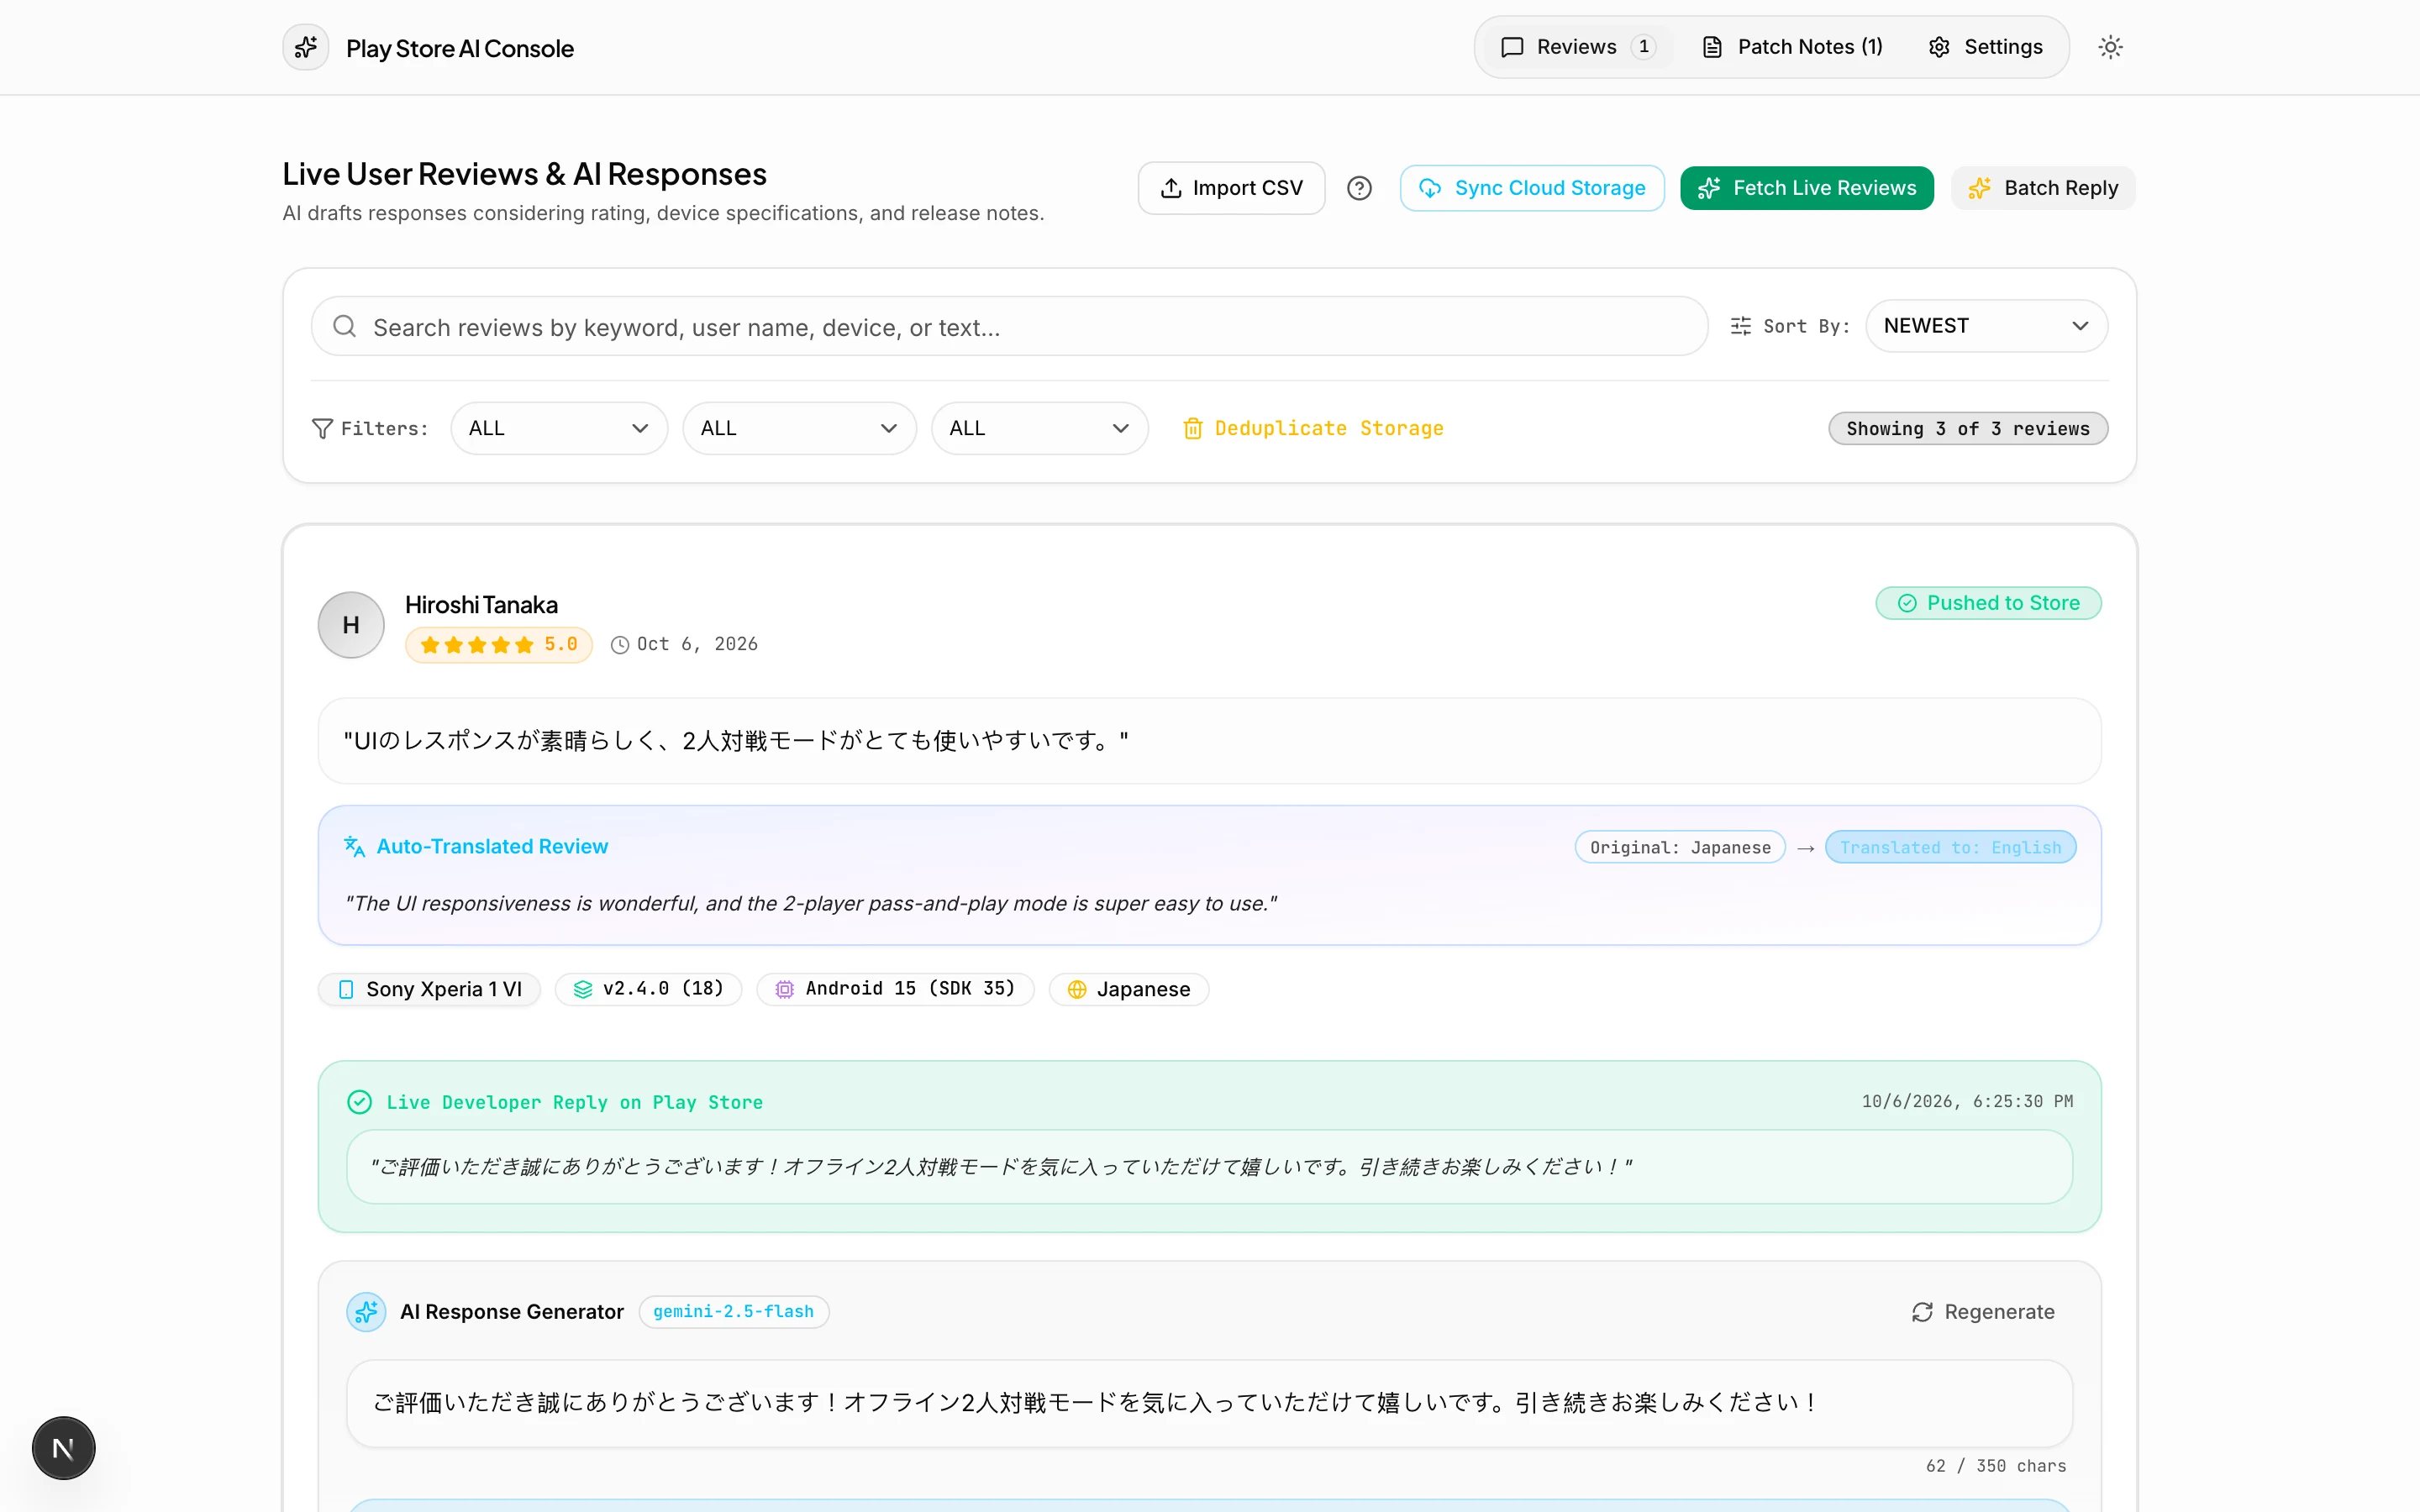Click the magnifier search icon

coord(344,326)
